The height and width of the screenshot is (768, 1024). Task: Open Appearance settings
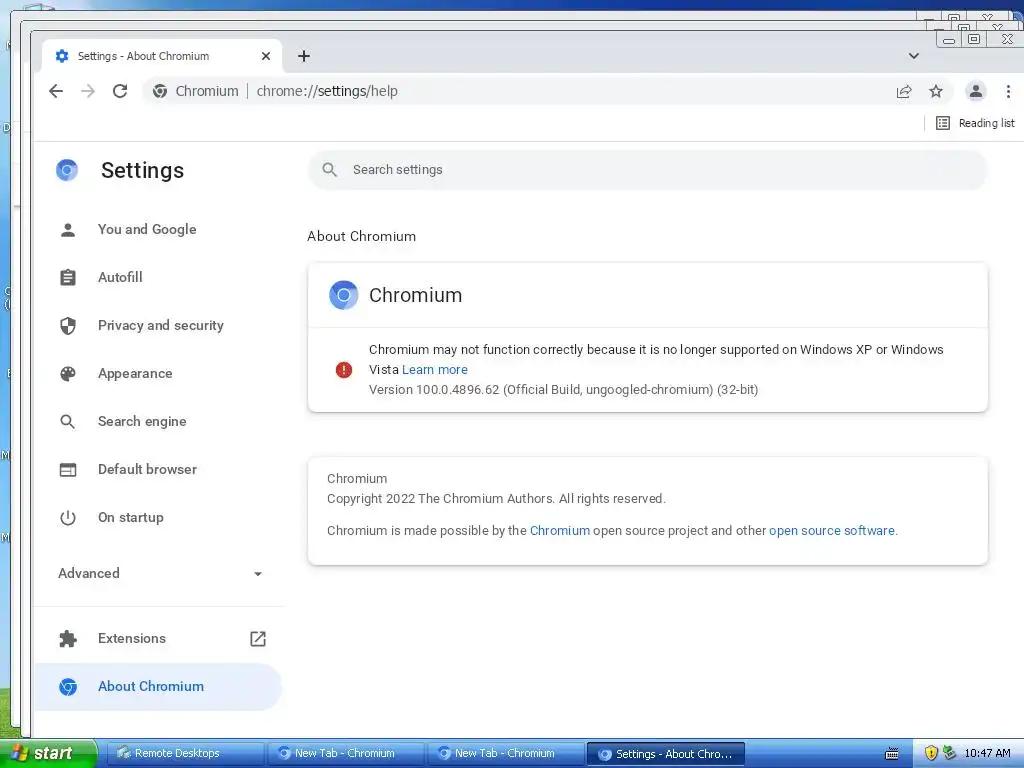pos(135,374)
